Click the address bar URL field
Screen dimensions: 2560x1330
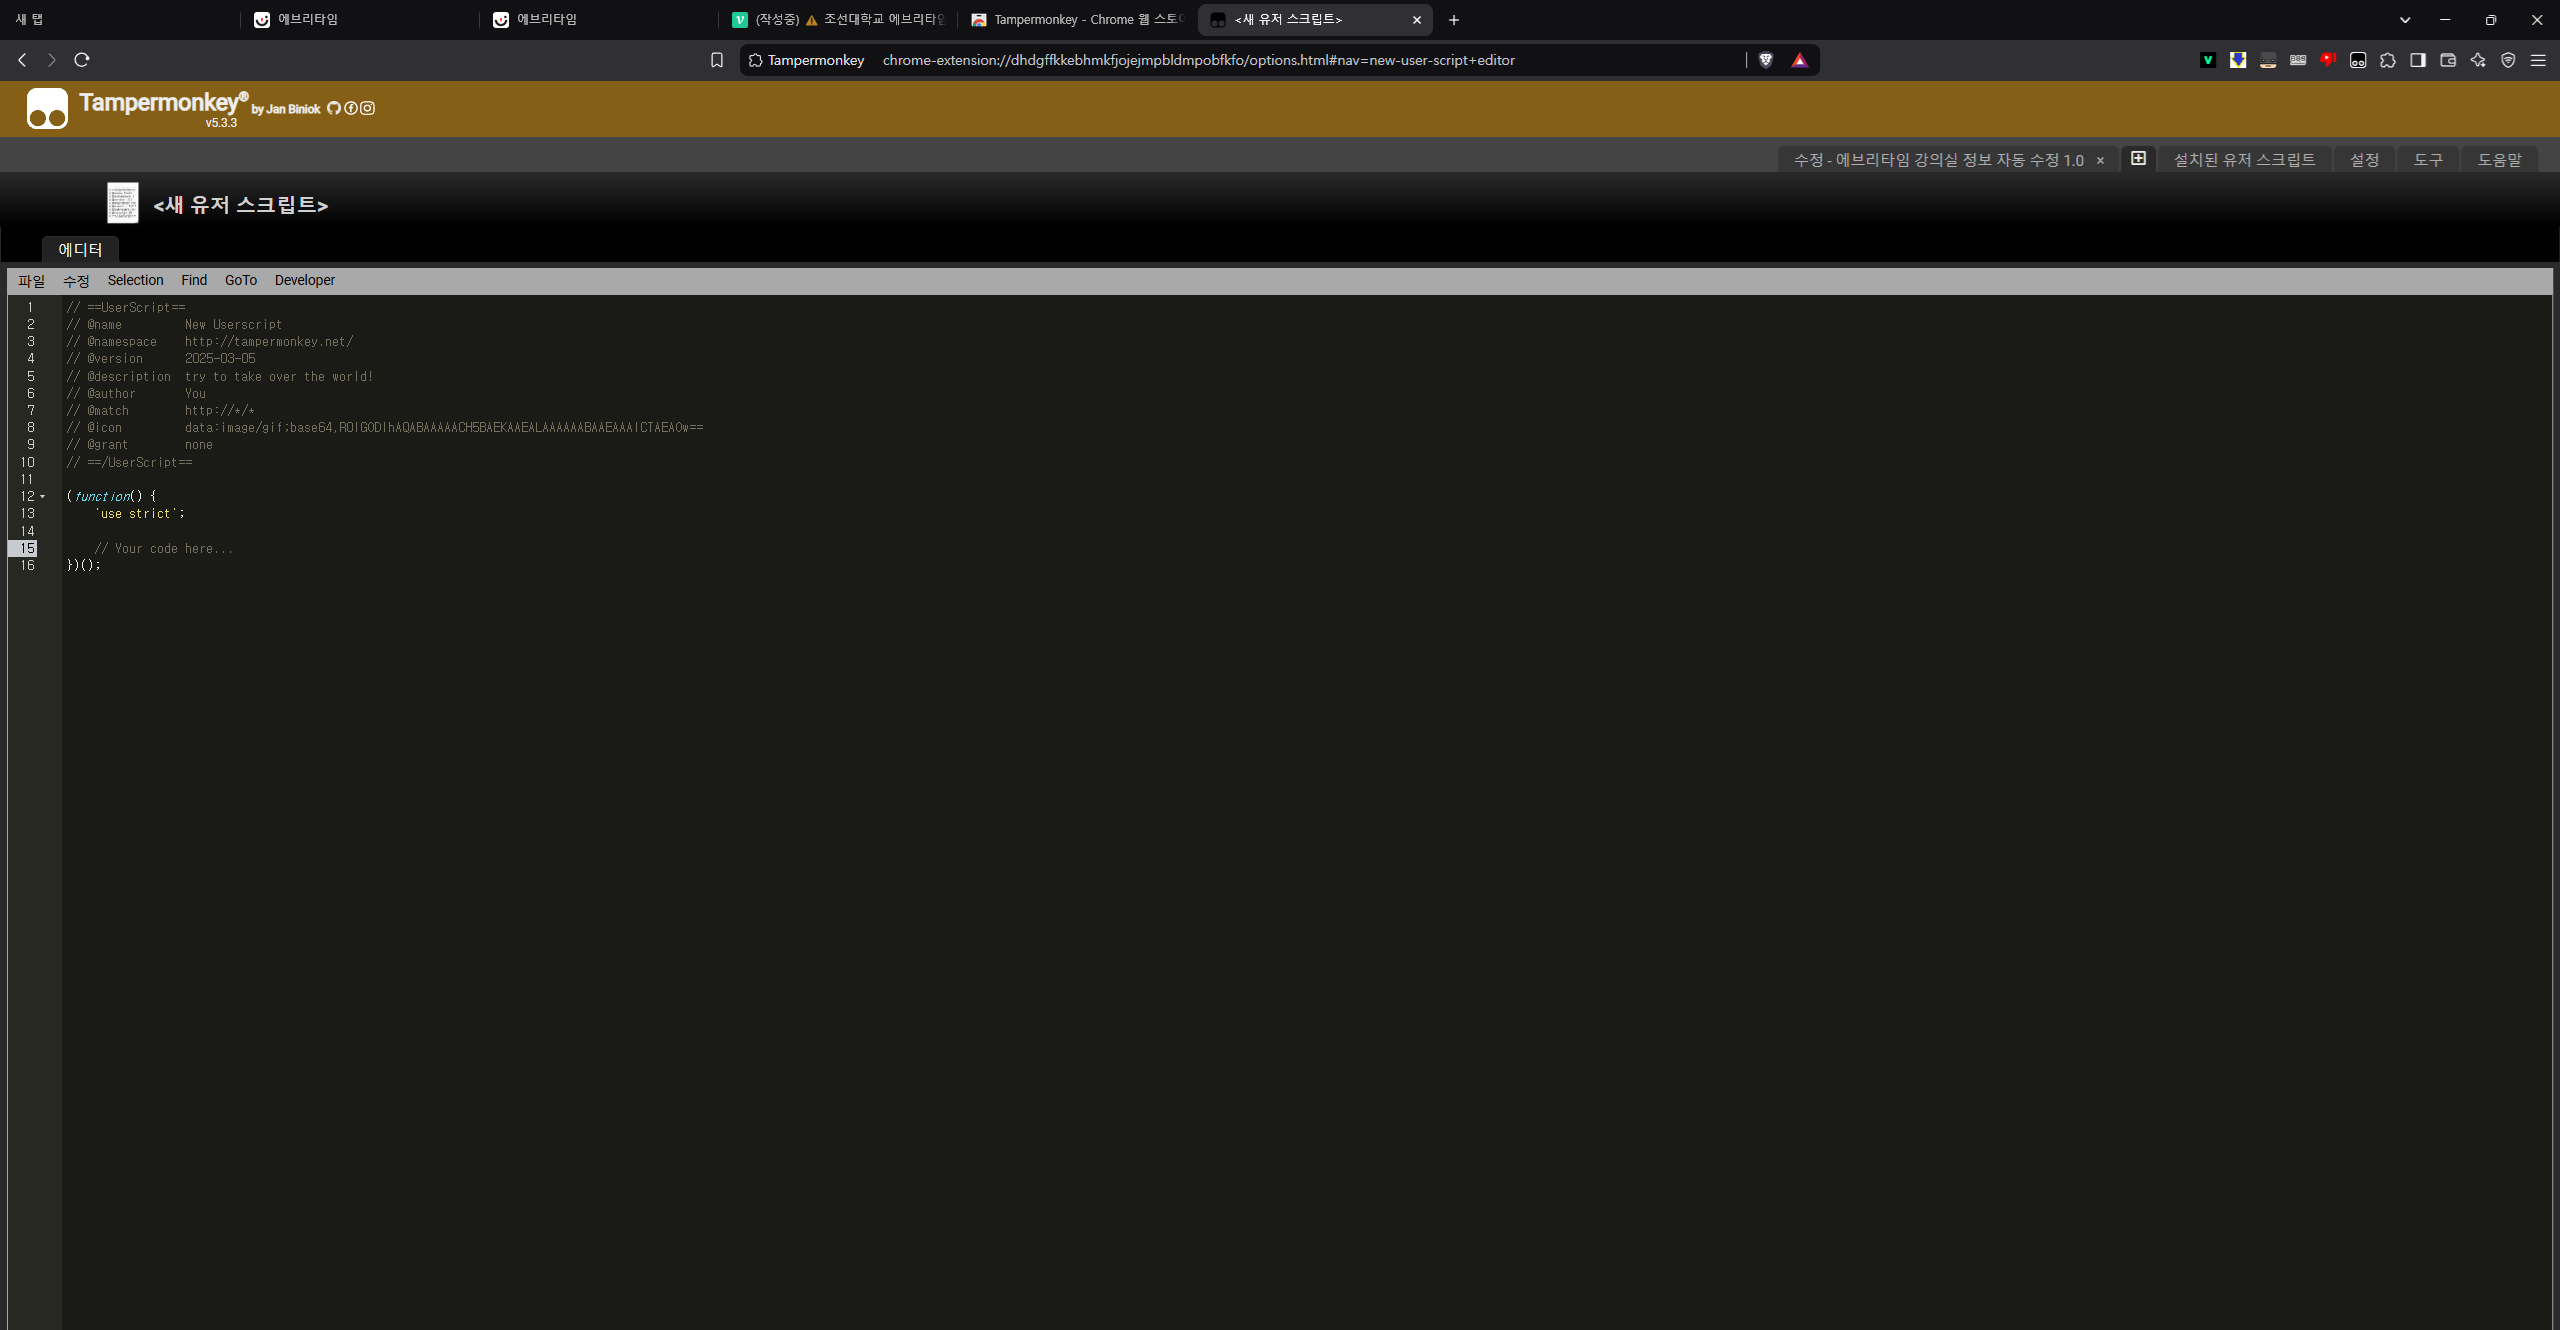point(1198,60)
